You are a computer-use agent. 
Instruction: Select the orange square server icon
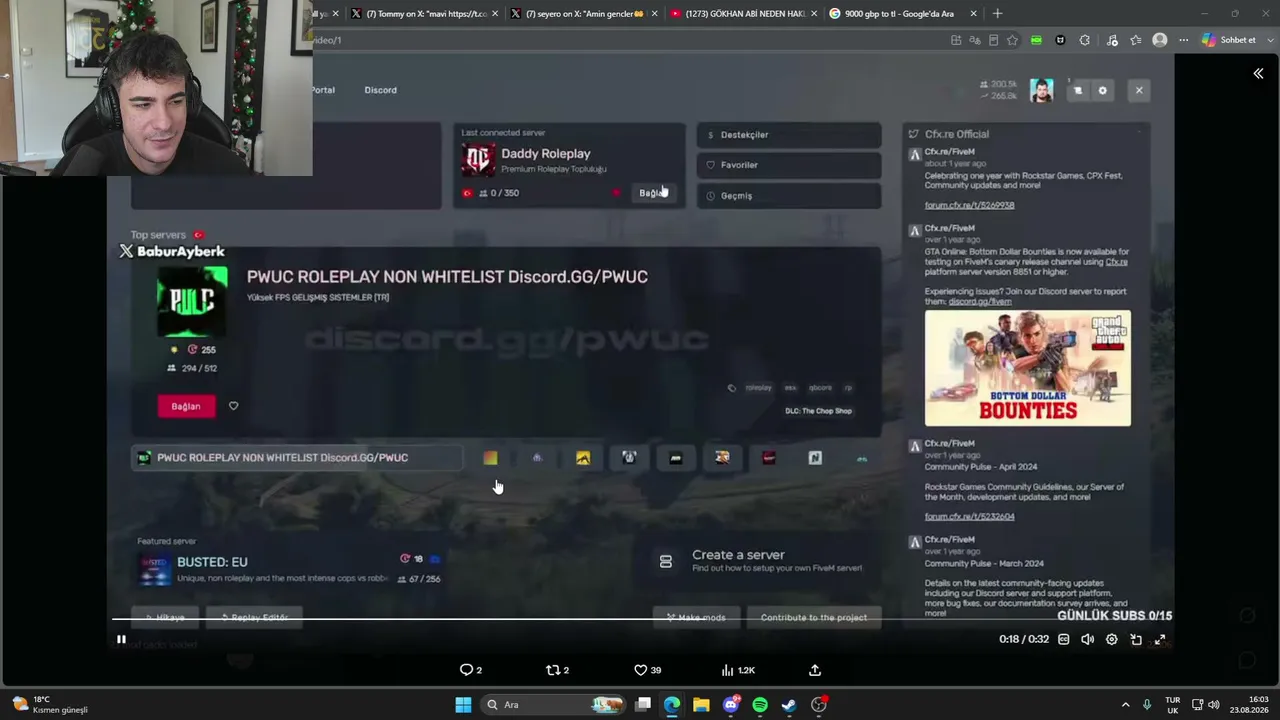click(490, 458)
